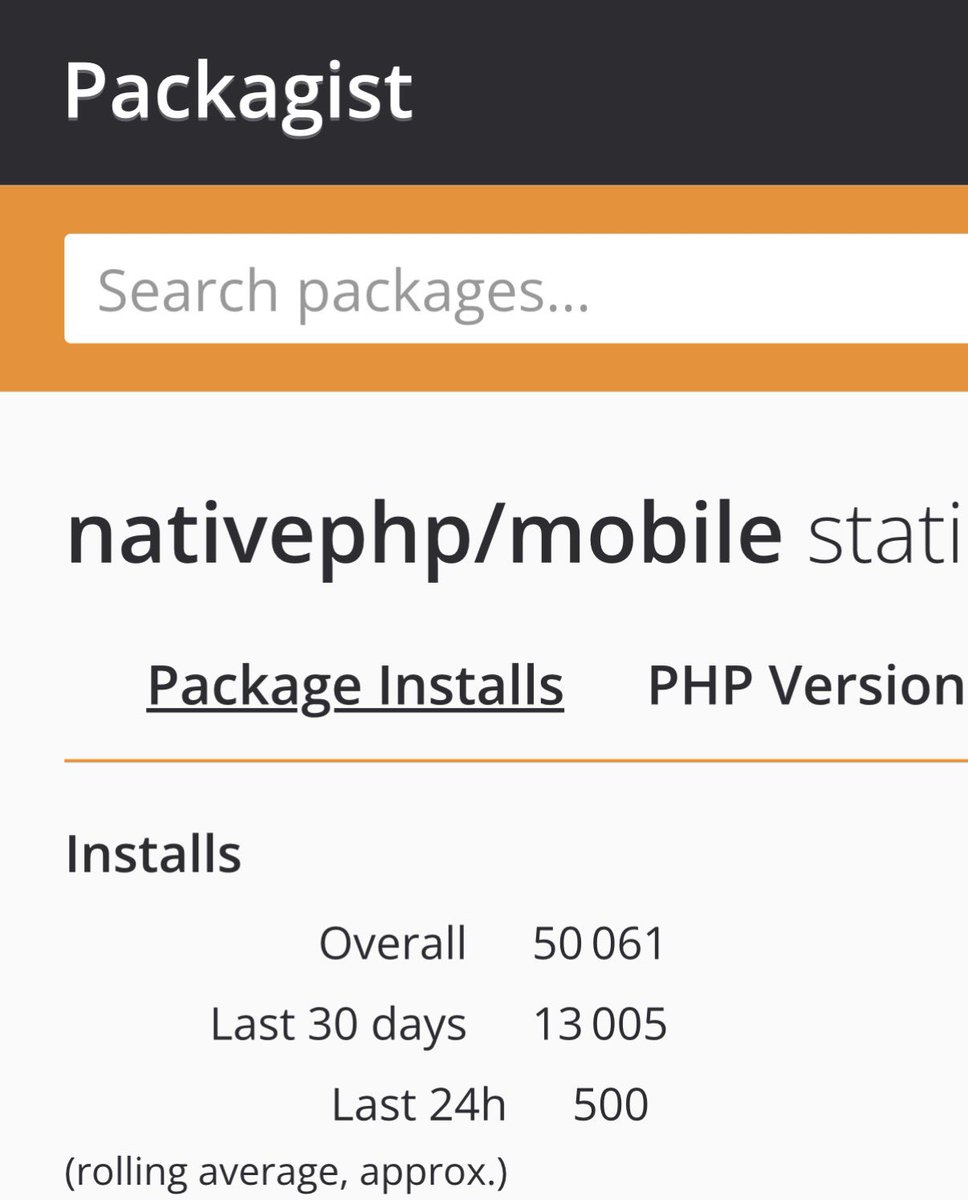Select the Package Installs tab
The image size is (968, 1200).
click(355, 686)
